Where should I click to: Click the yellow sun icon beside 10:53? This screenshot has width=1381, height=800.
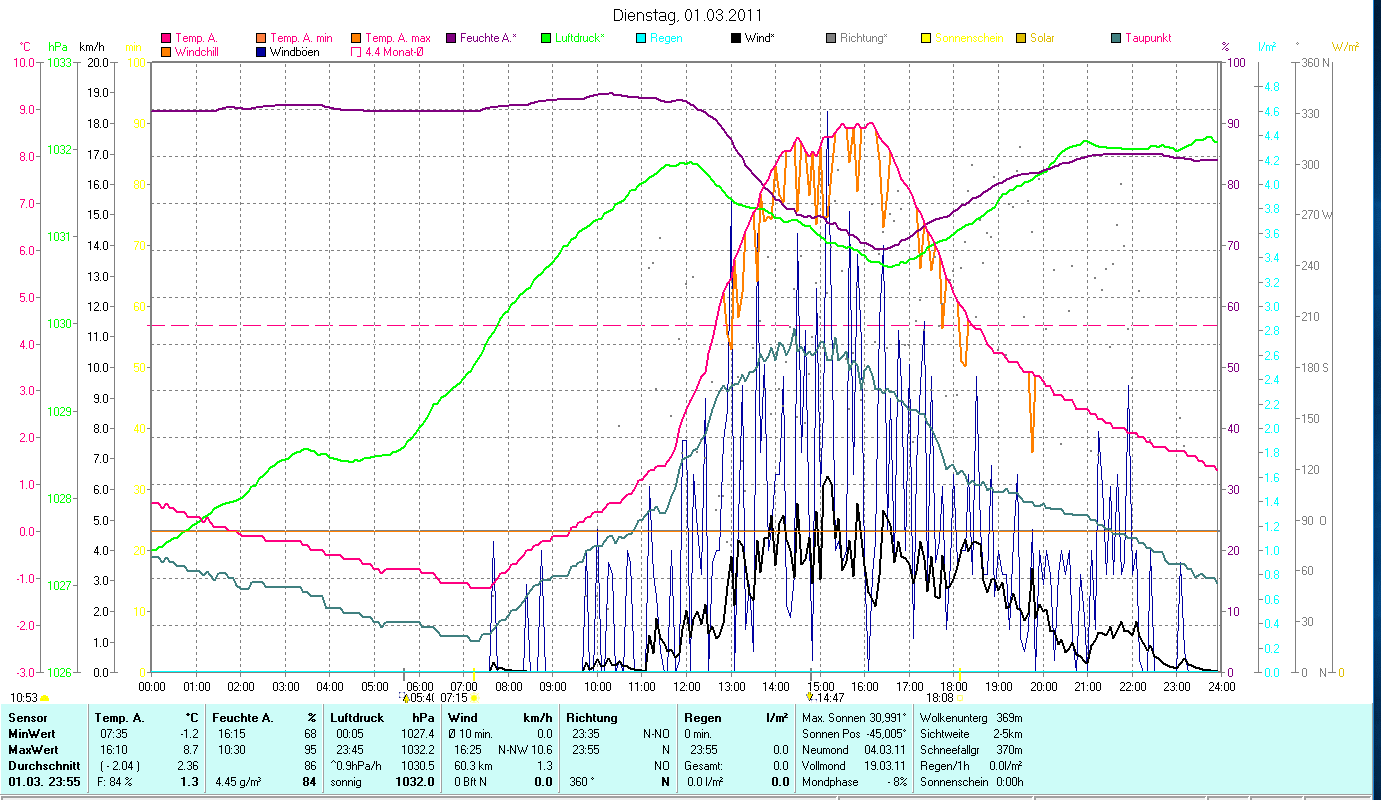point(44,698)
